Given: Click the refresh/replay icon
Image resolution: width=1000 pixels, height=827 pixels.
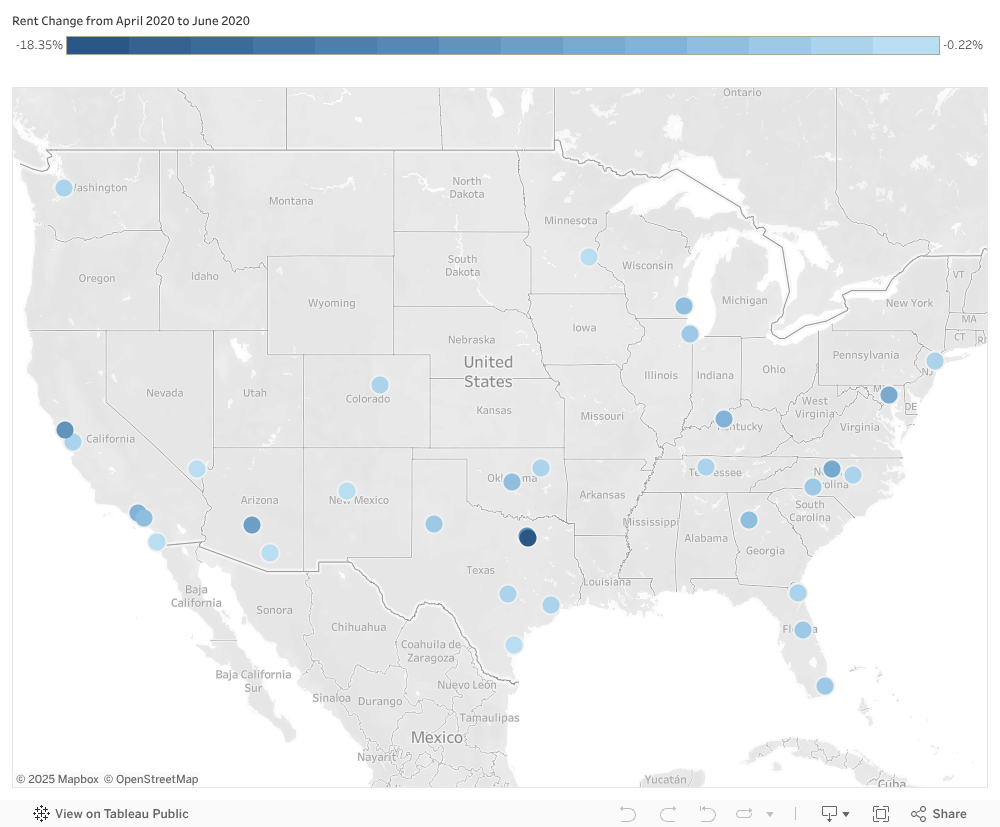Looking at the screenshot, I should (744, 814).
